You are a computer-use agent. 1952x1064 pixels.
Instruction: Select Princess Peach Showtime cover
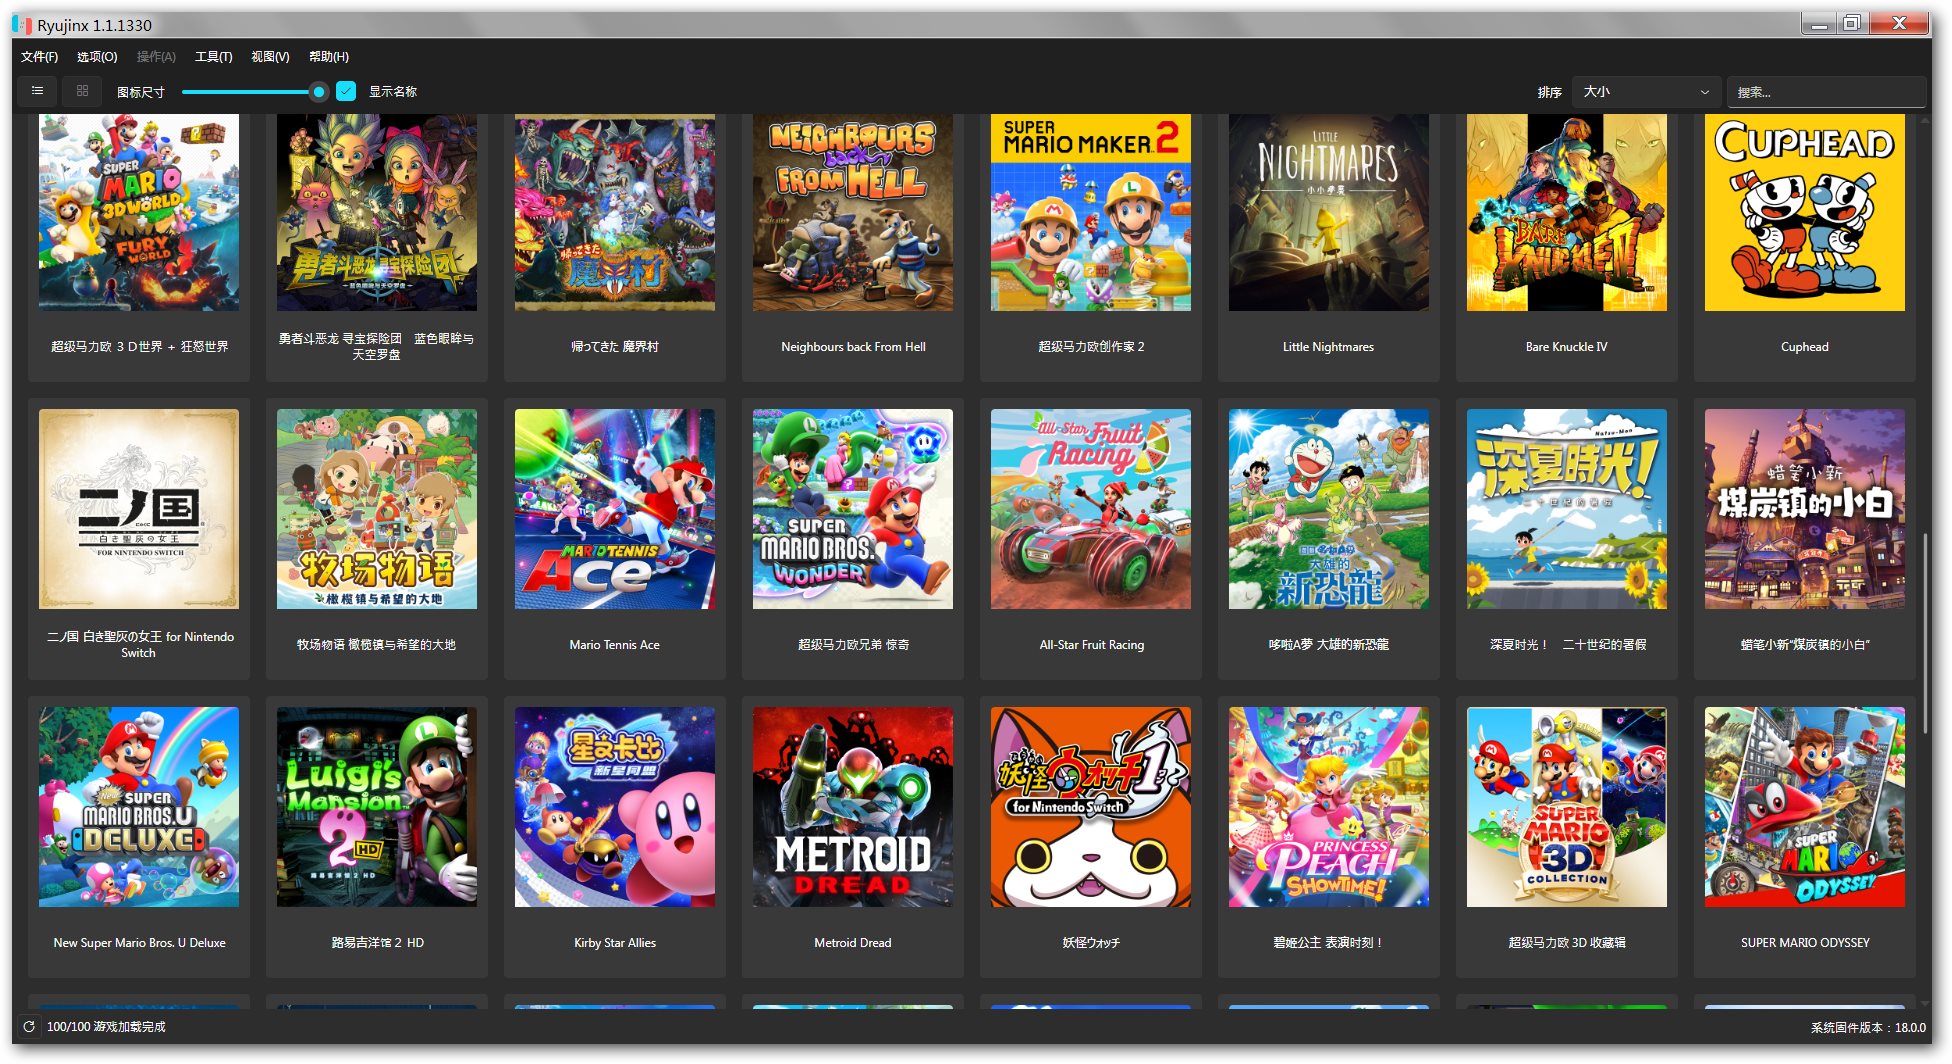pyautogui.click(x=1328, y=807)
